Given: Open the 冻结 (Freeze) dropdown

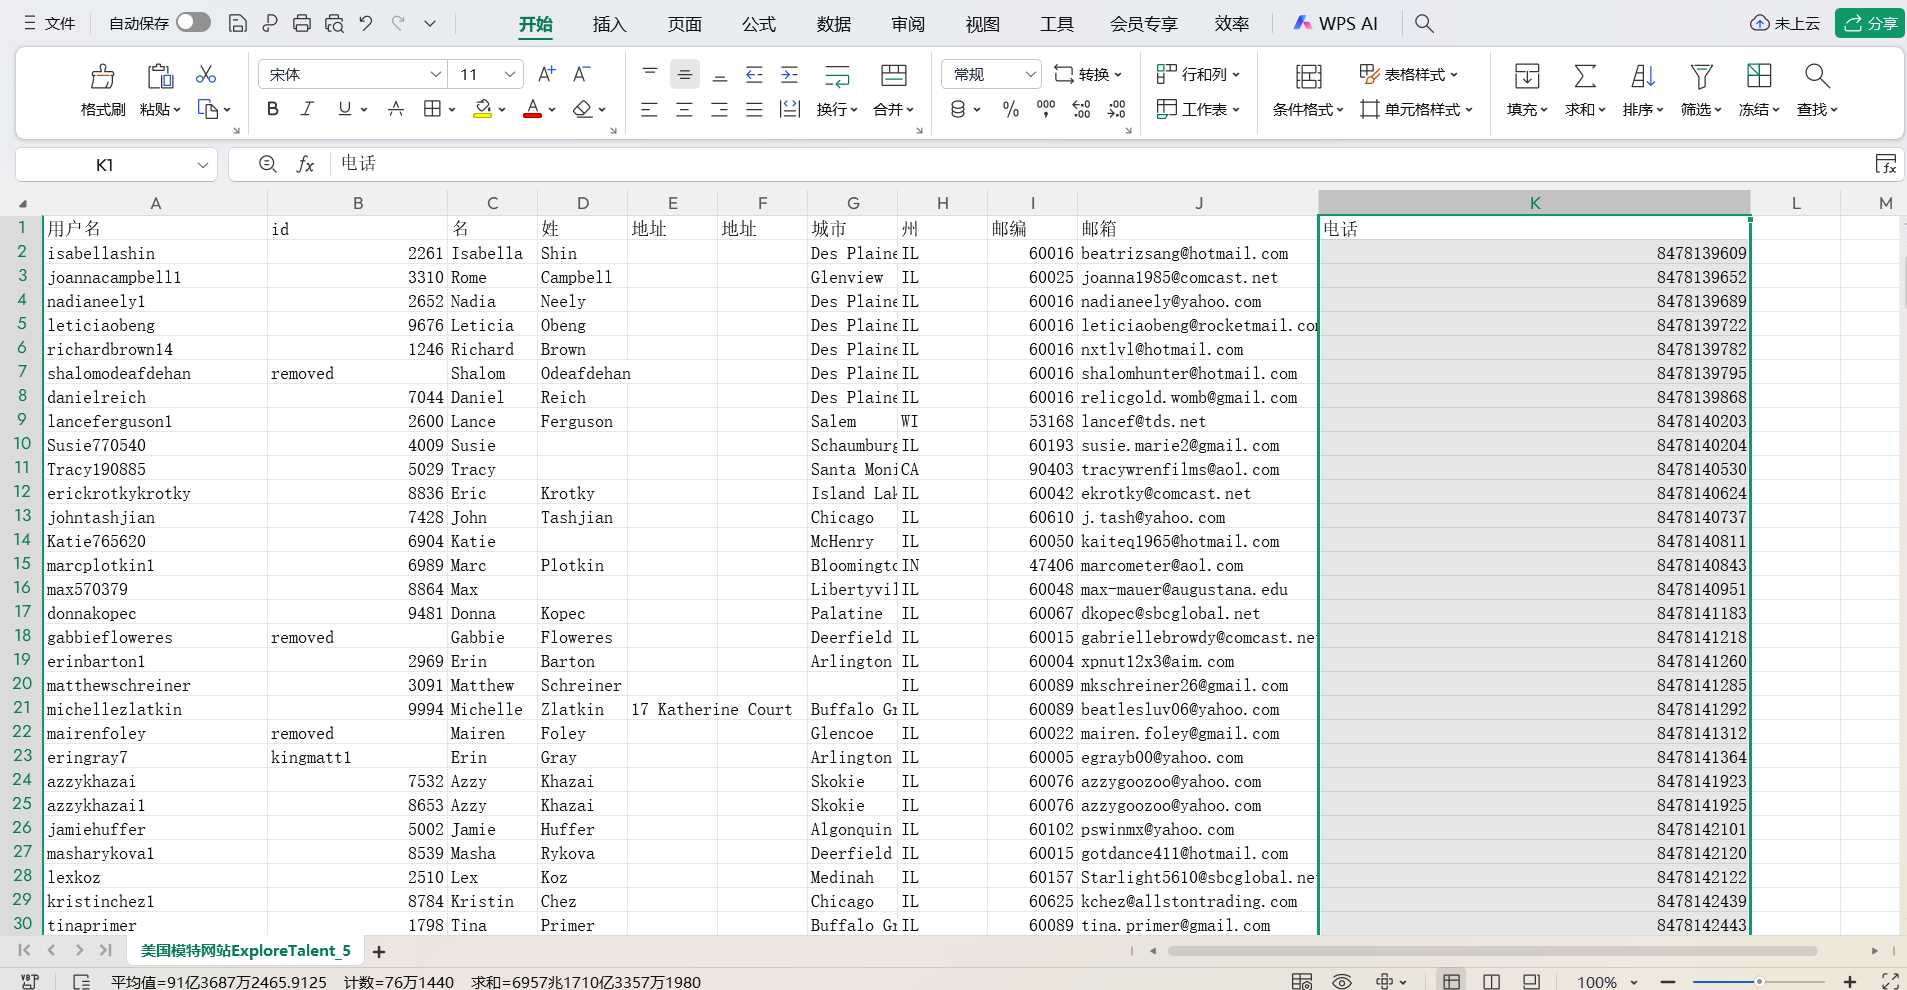Looking at the screenshot, I should tap(1759, 109).
